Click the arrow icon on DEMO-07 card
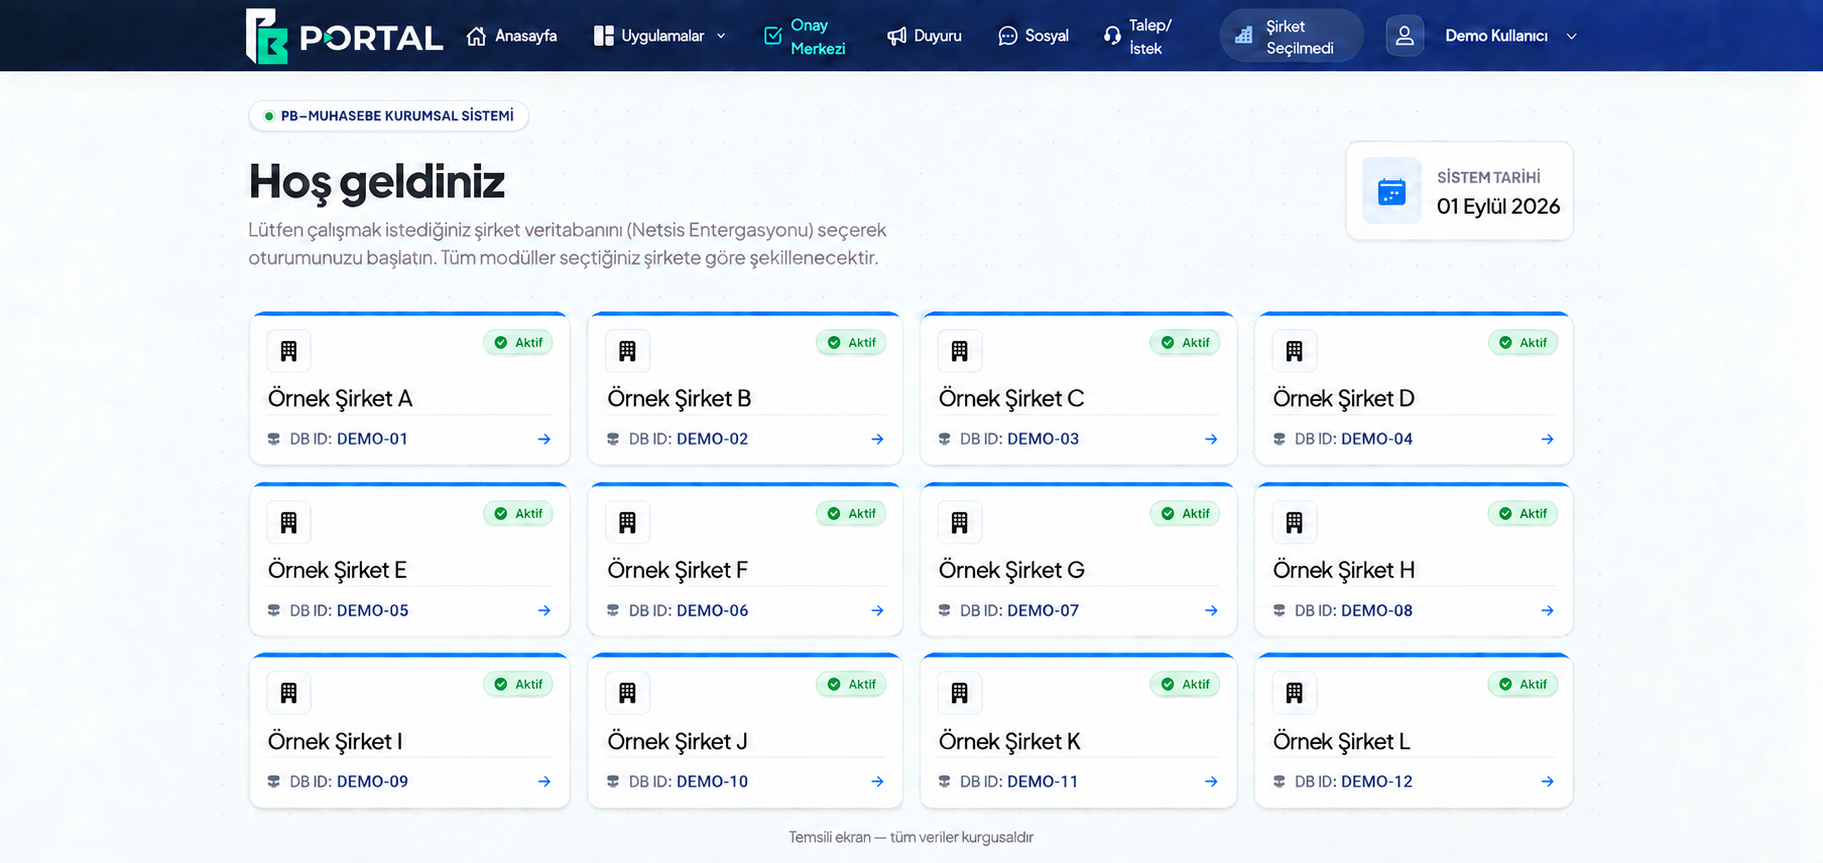The width and height of the screenshot is (1823, 863). 1211,610
